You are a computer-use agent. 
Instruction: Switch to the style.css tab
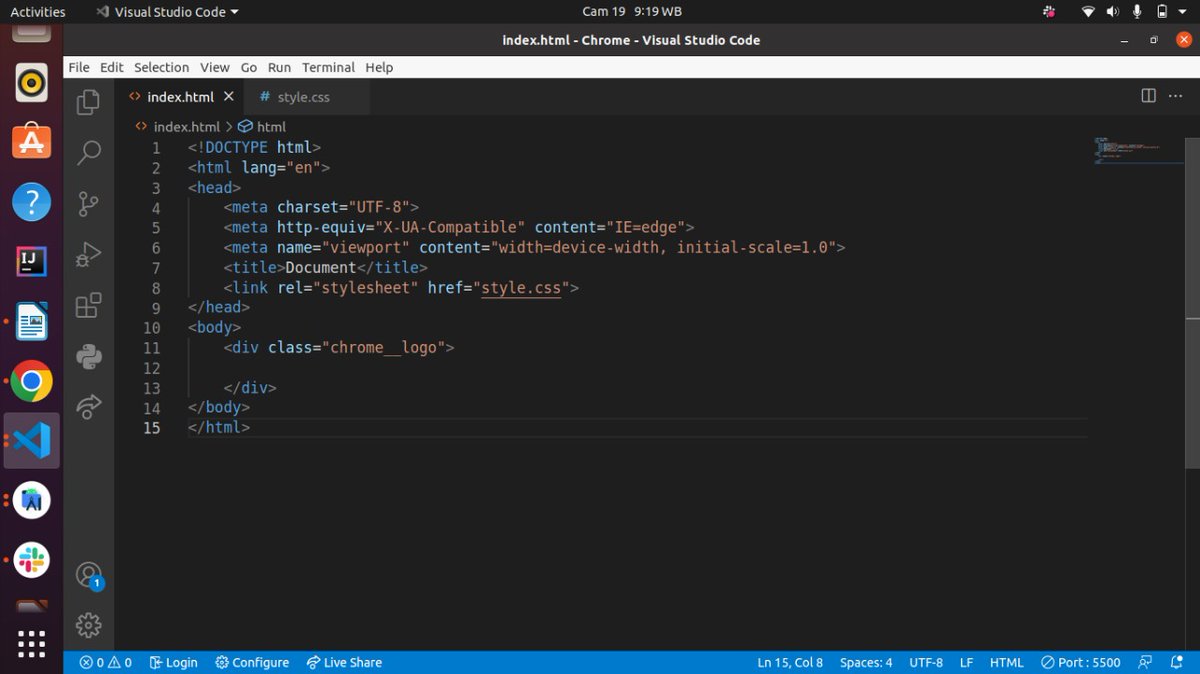[x=304, y=97]
